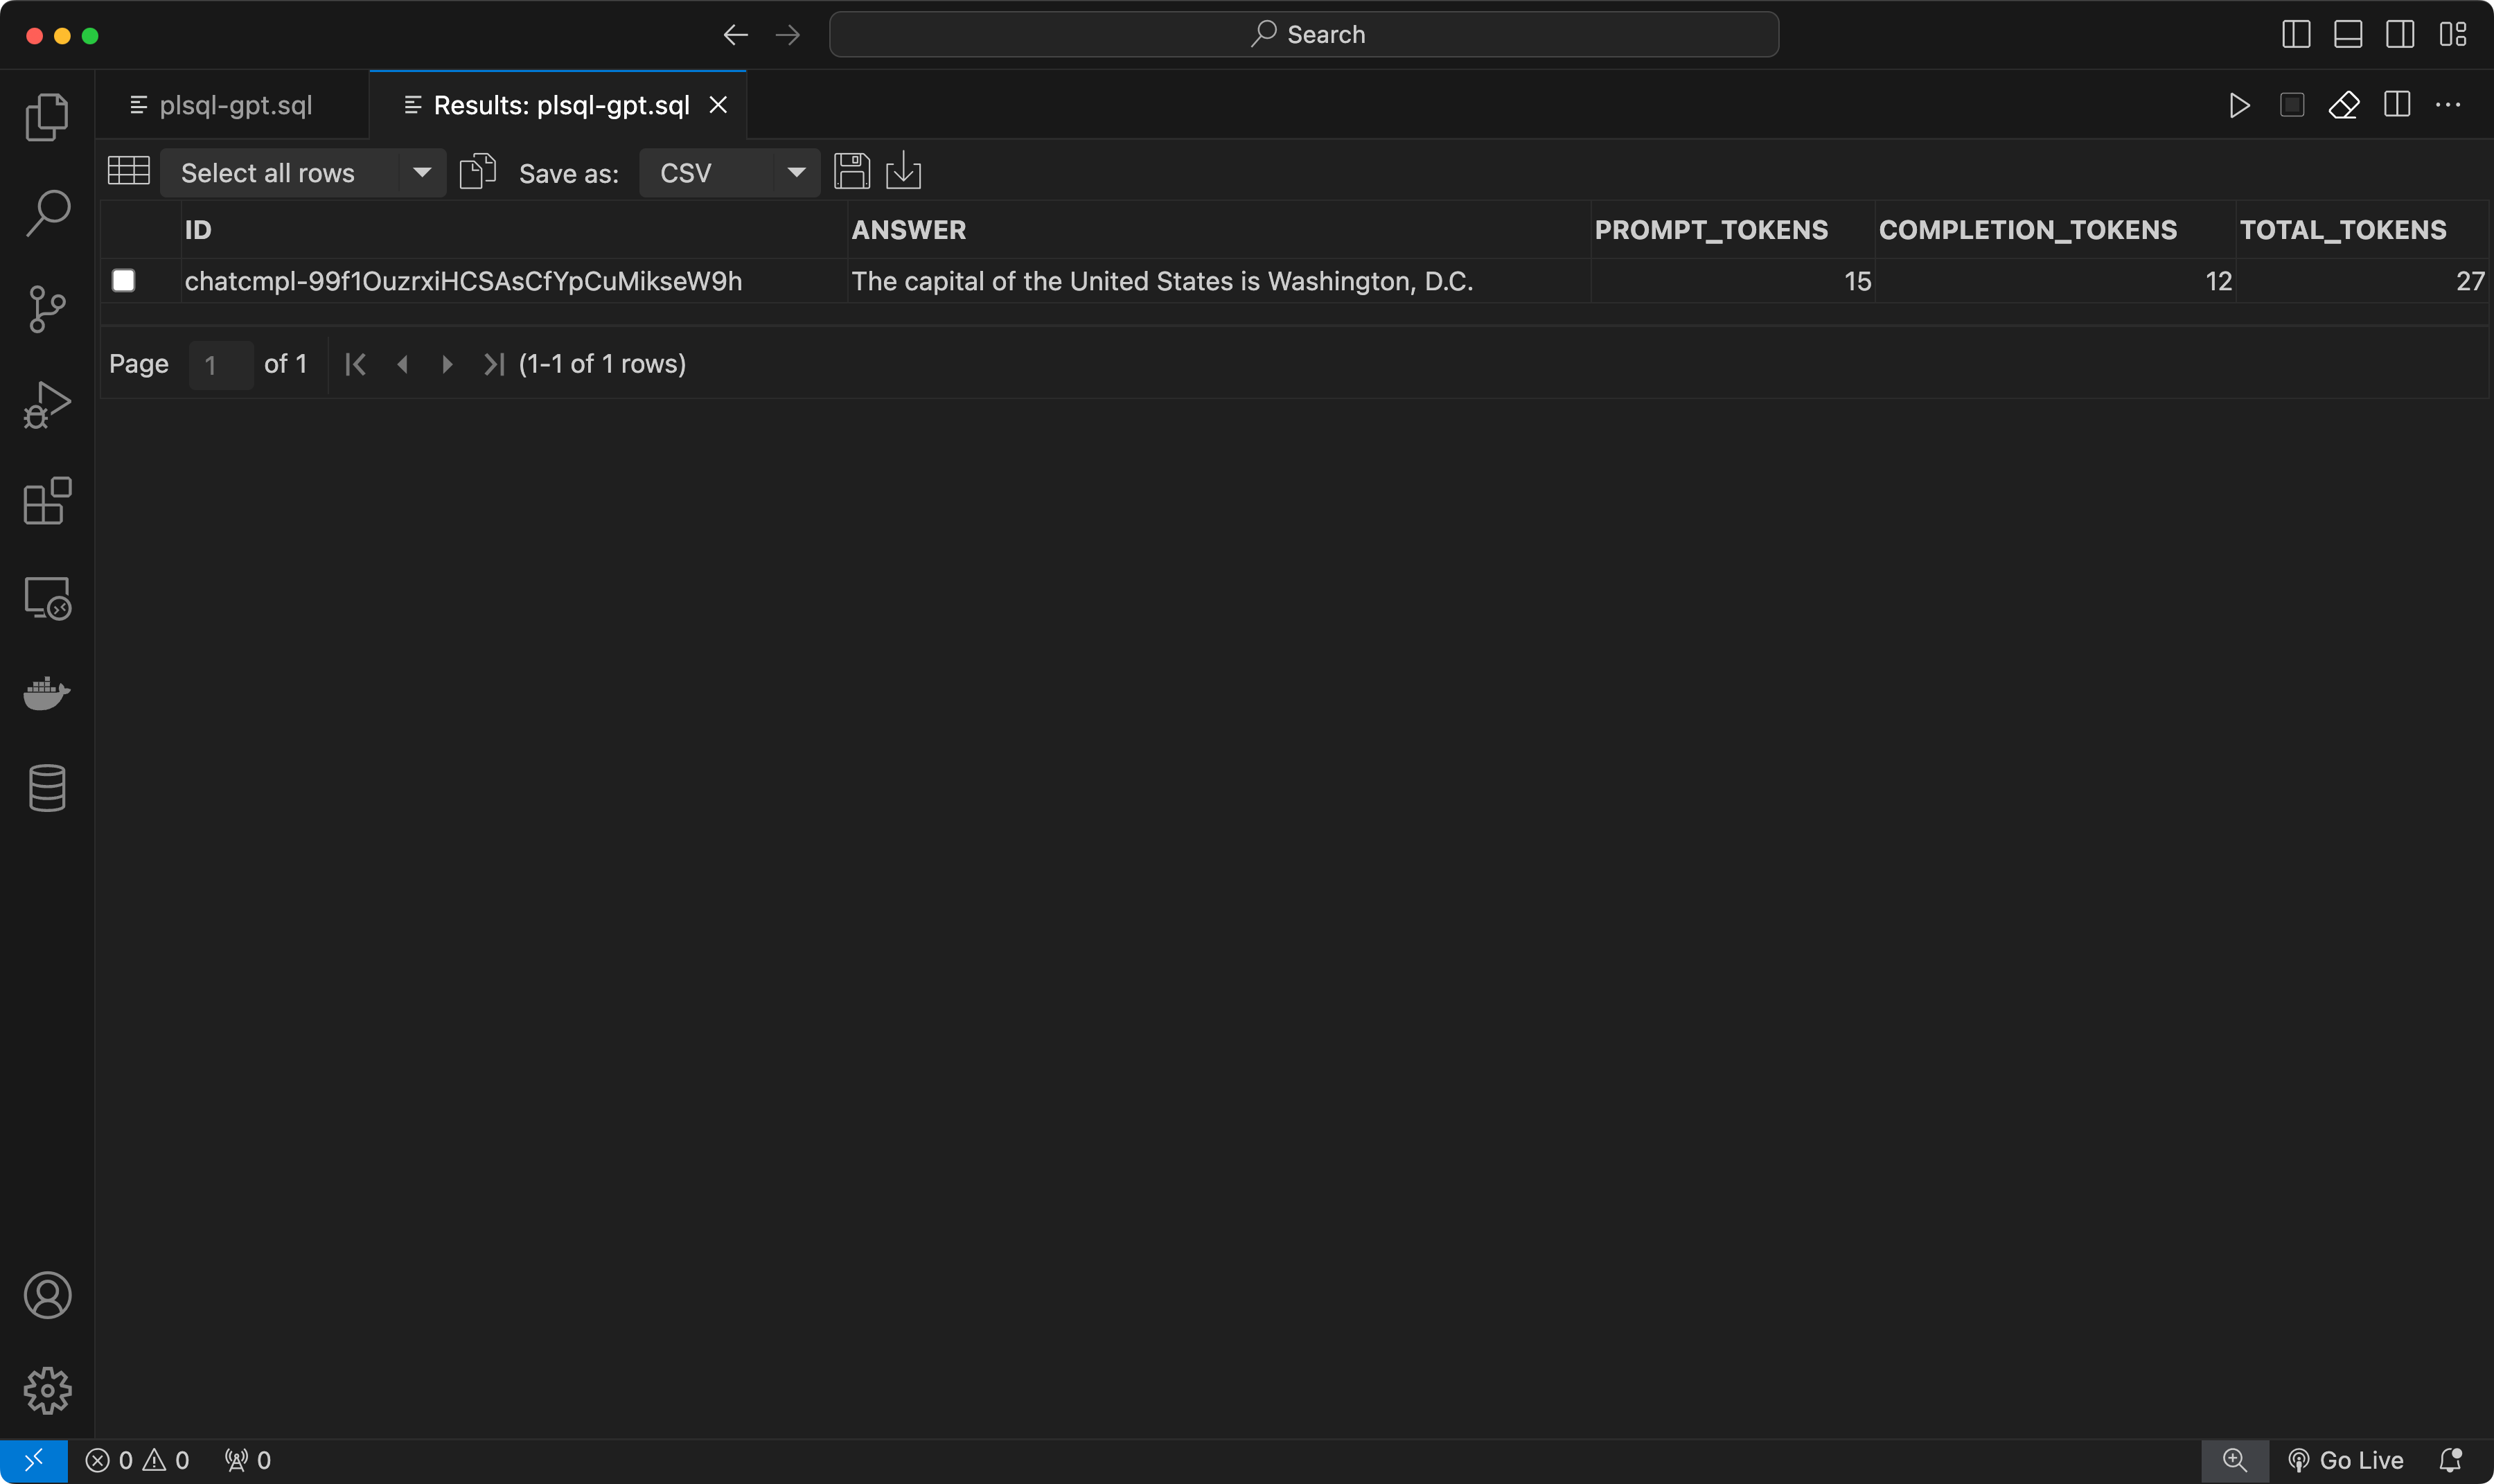This screenshot has width=2494, height=1484.
Task: Toggle the bottom panel layout
Action: point(2348,35)
